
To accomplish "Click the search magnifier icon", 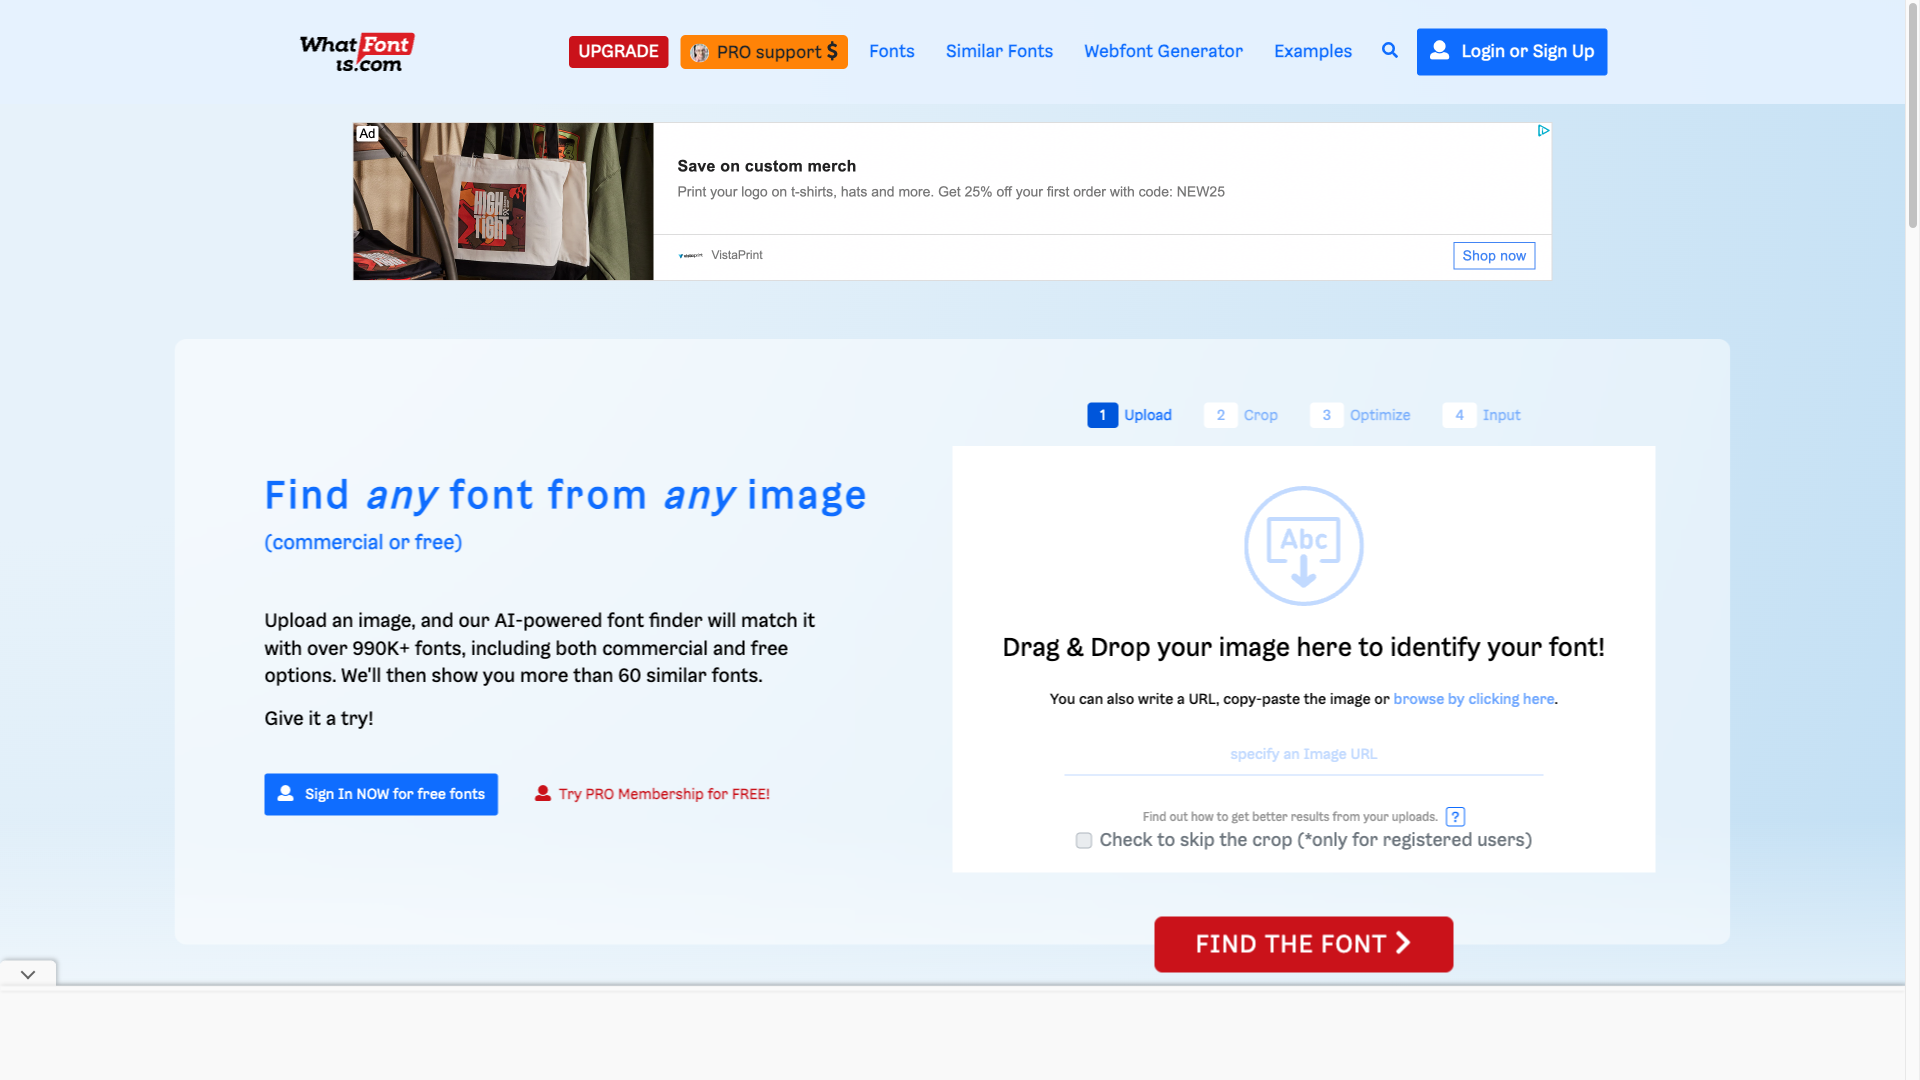I will point(1390,50).
